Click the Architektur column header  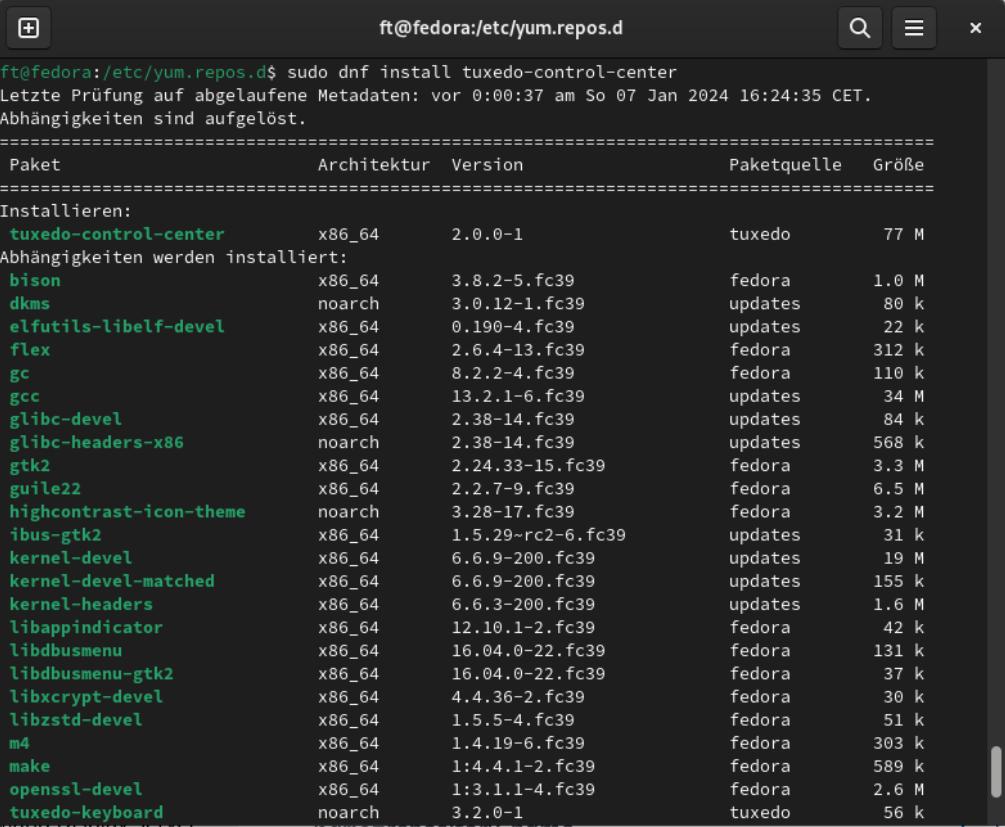[374, 165]
